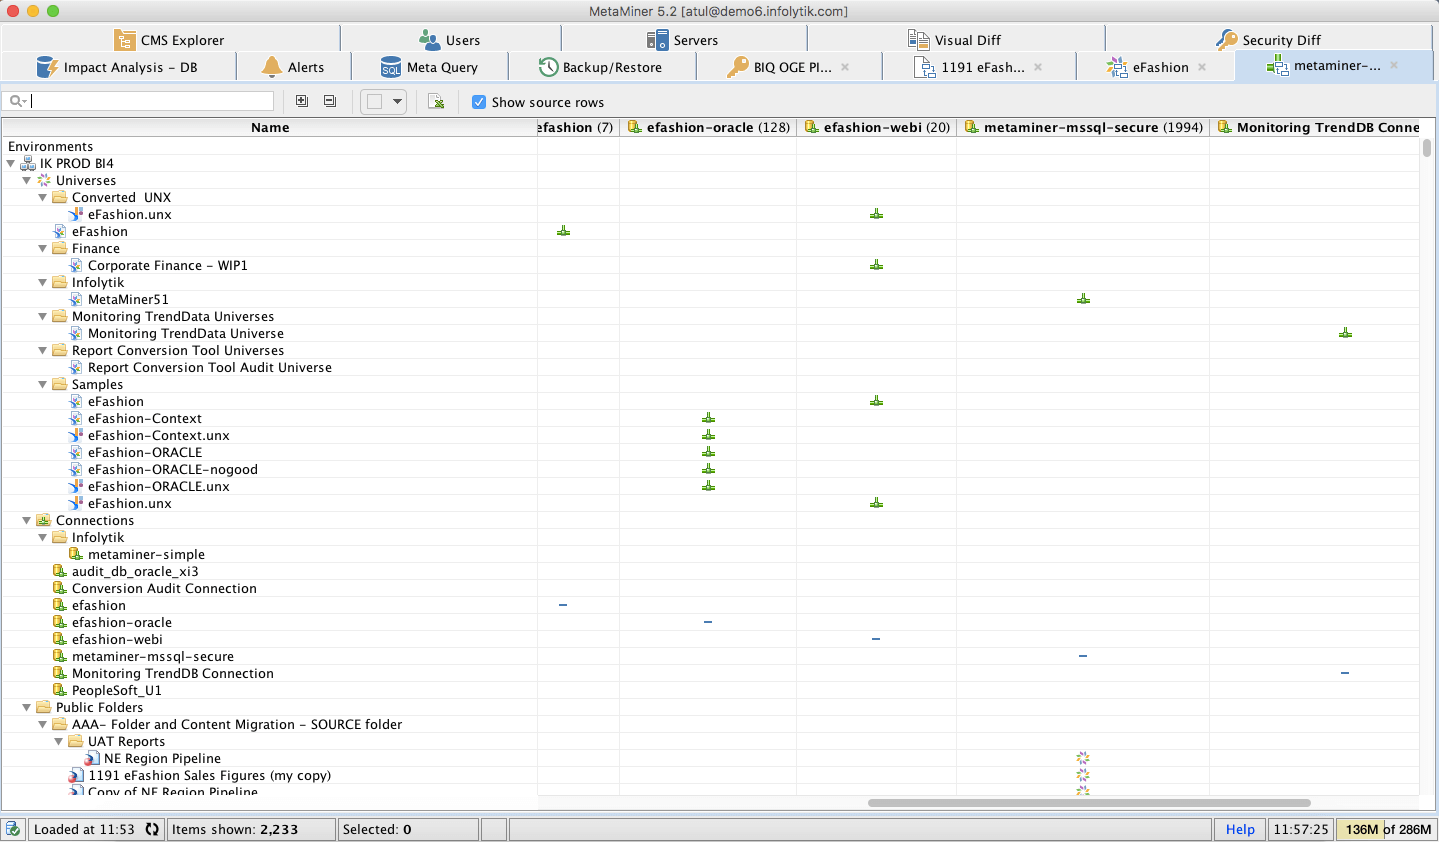The width and height of the screenshot is (1439, 842).
Task: Collapse the Report Conversion Tool Universes folder
Action: 43,350
